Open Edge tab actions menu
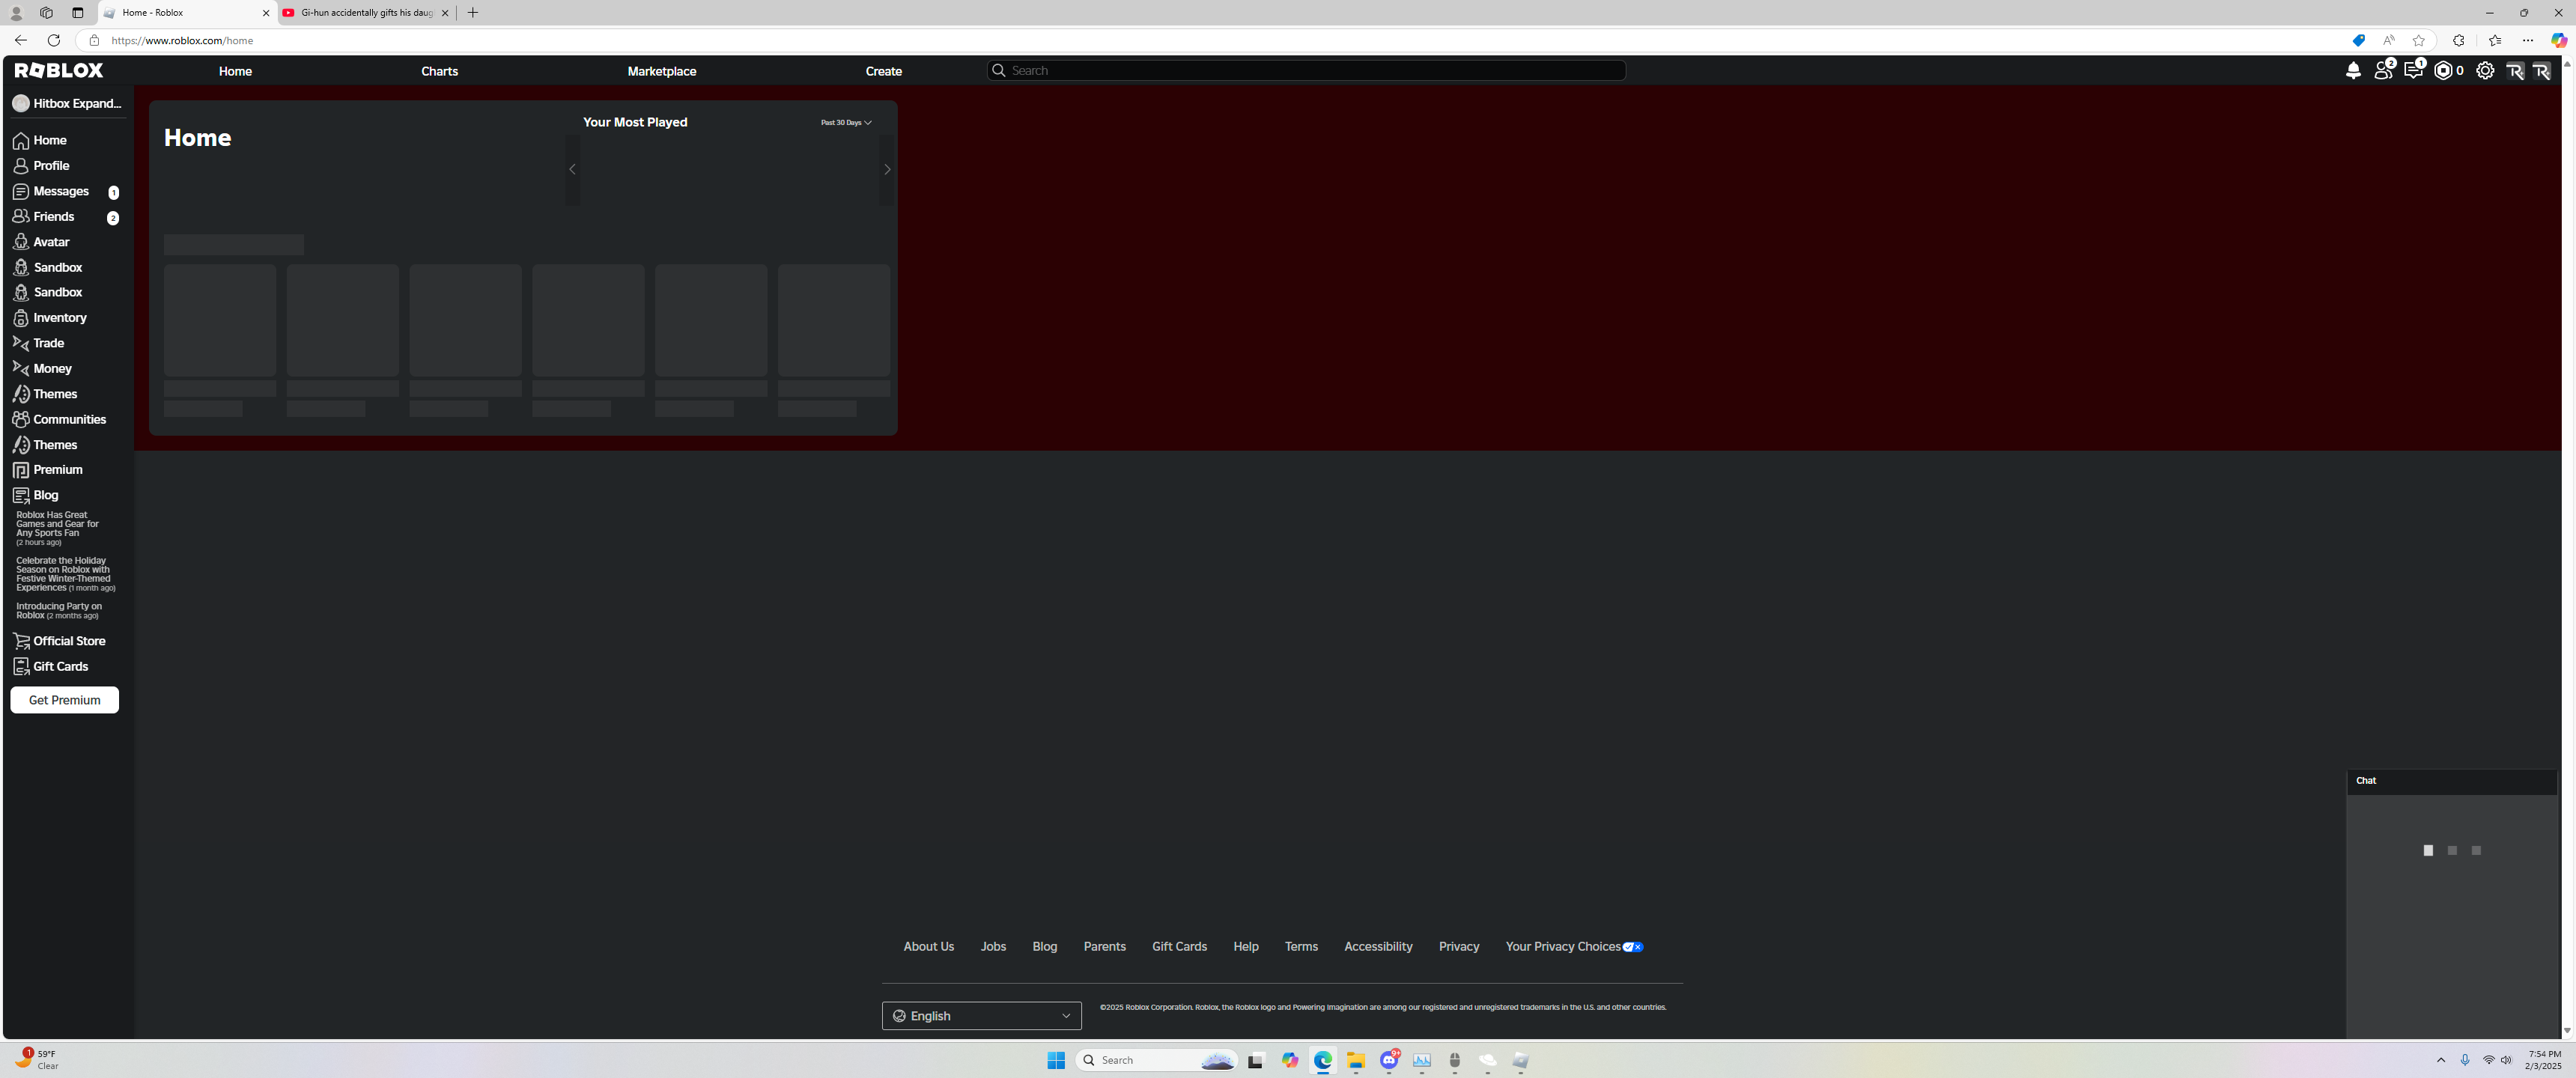The image size is (2576, 1078). click(78, 13)
